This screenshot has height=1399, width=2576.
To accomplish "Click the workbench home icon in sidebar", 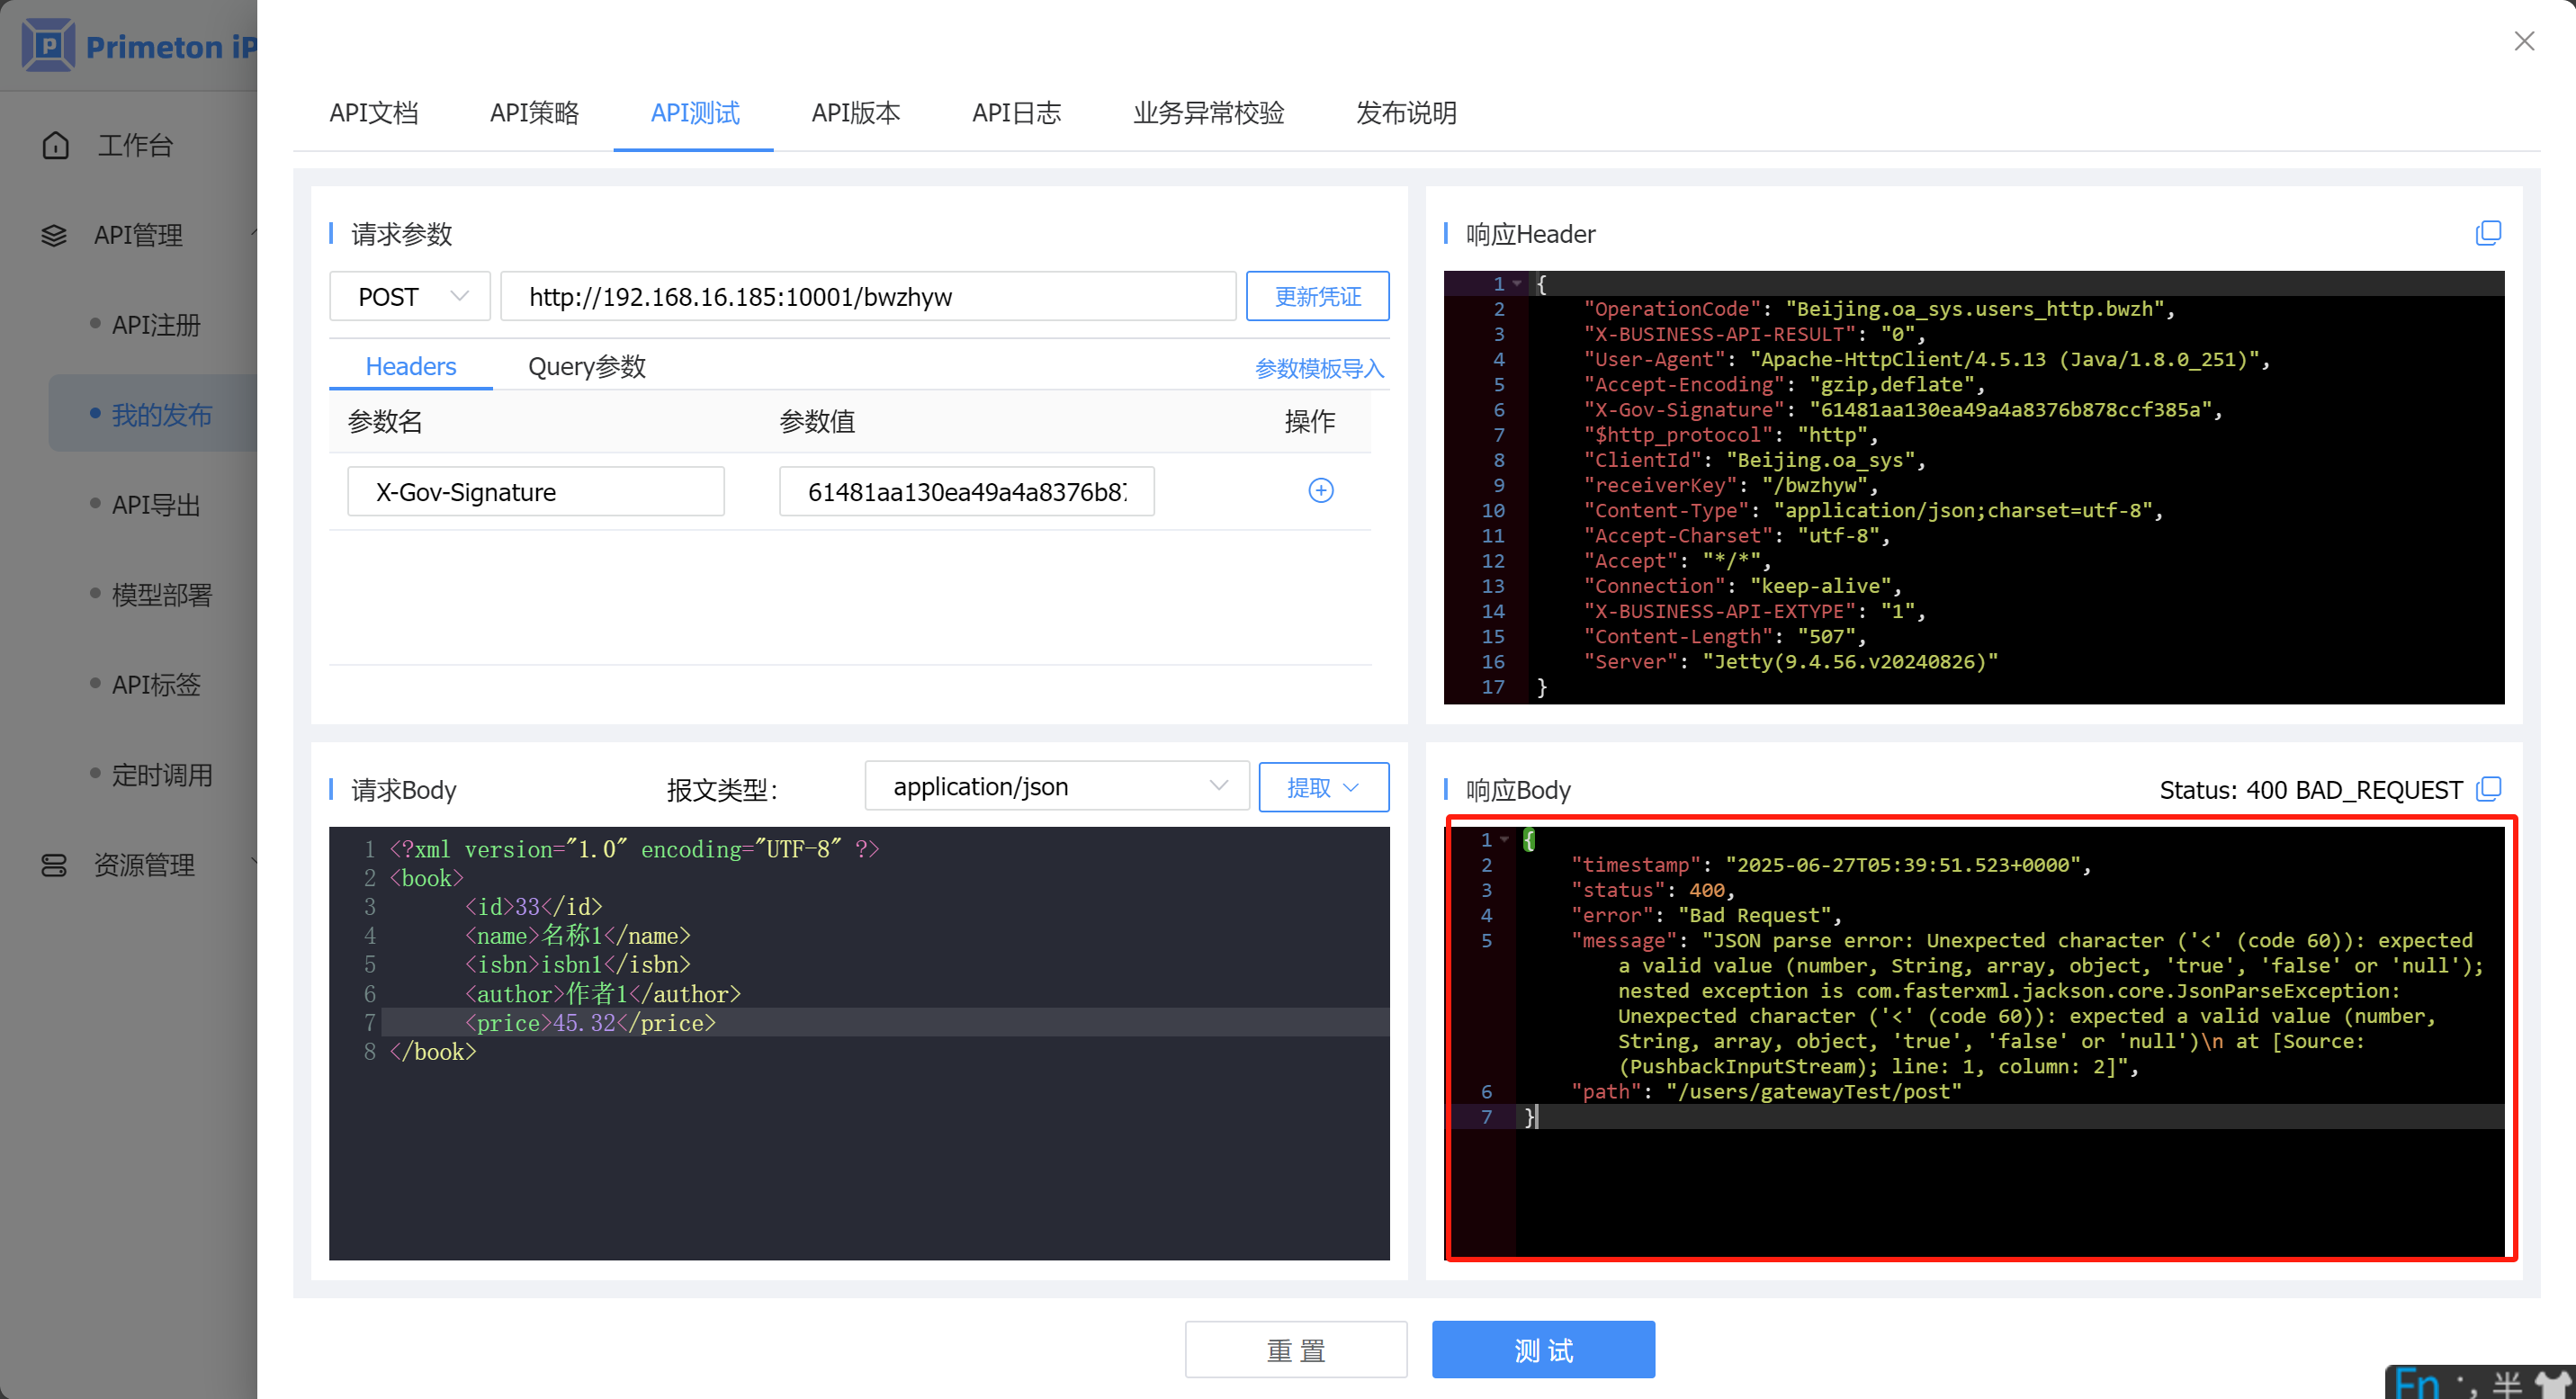I will (56, 145).
